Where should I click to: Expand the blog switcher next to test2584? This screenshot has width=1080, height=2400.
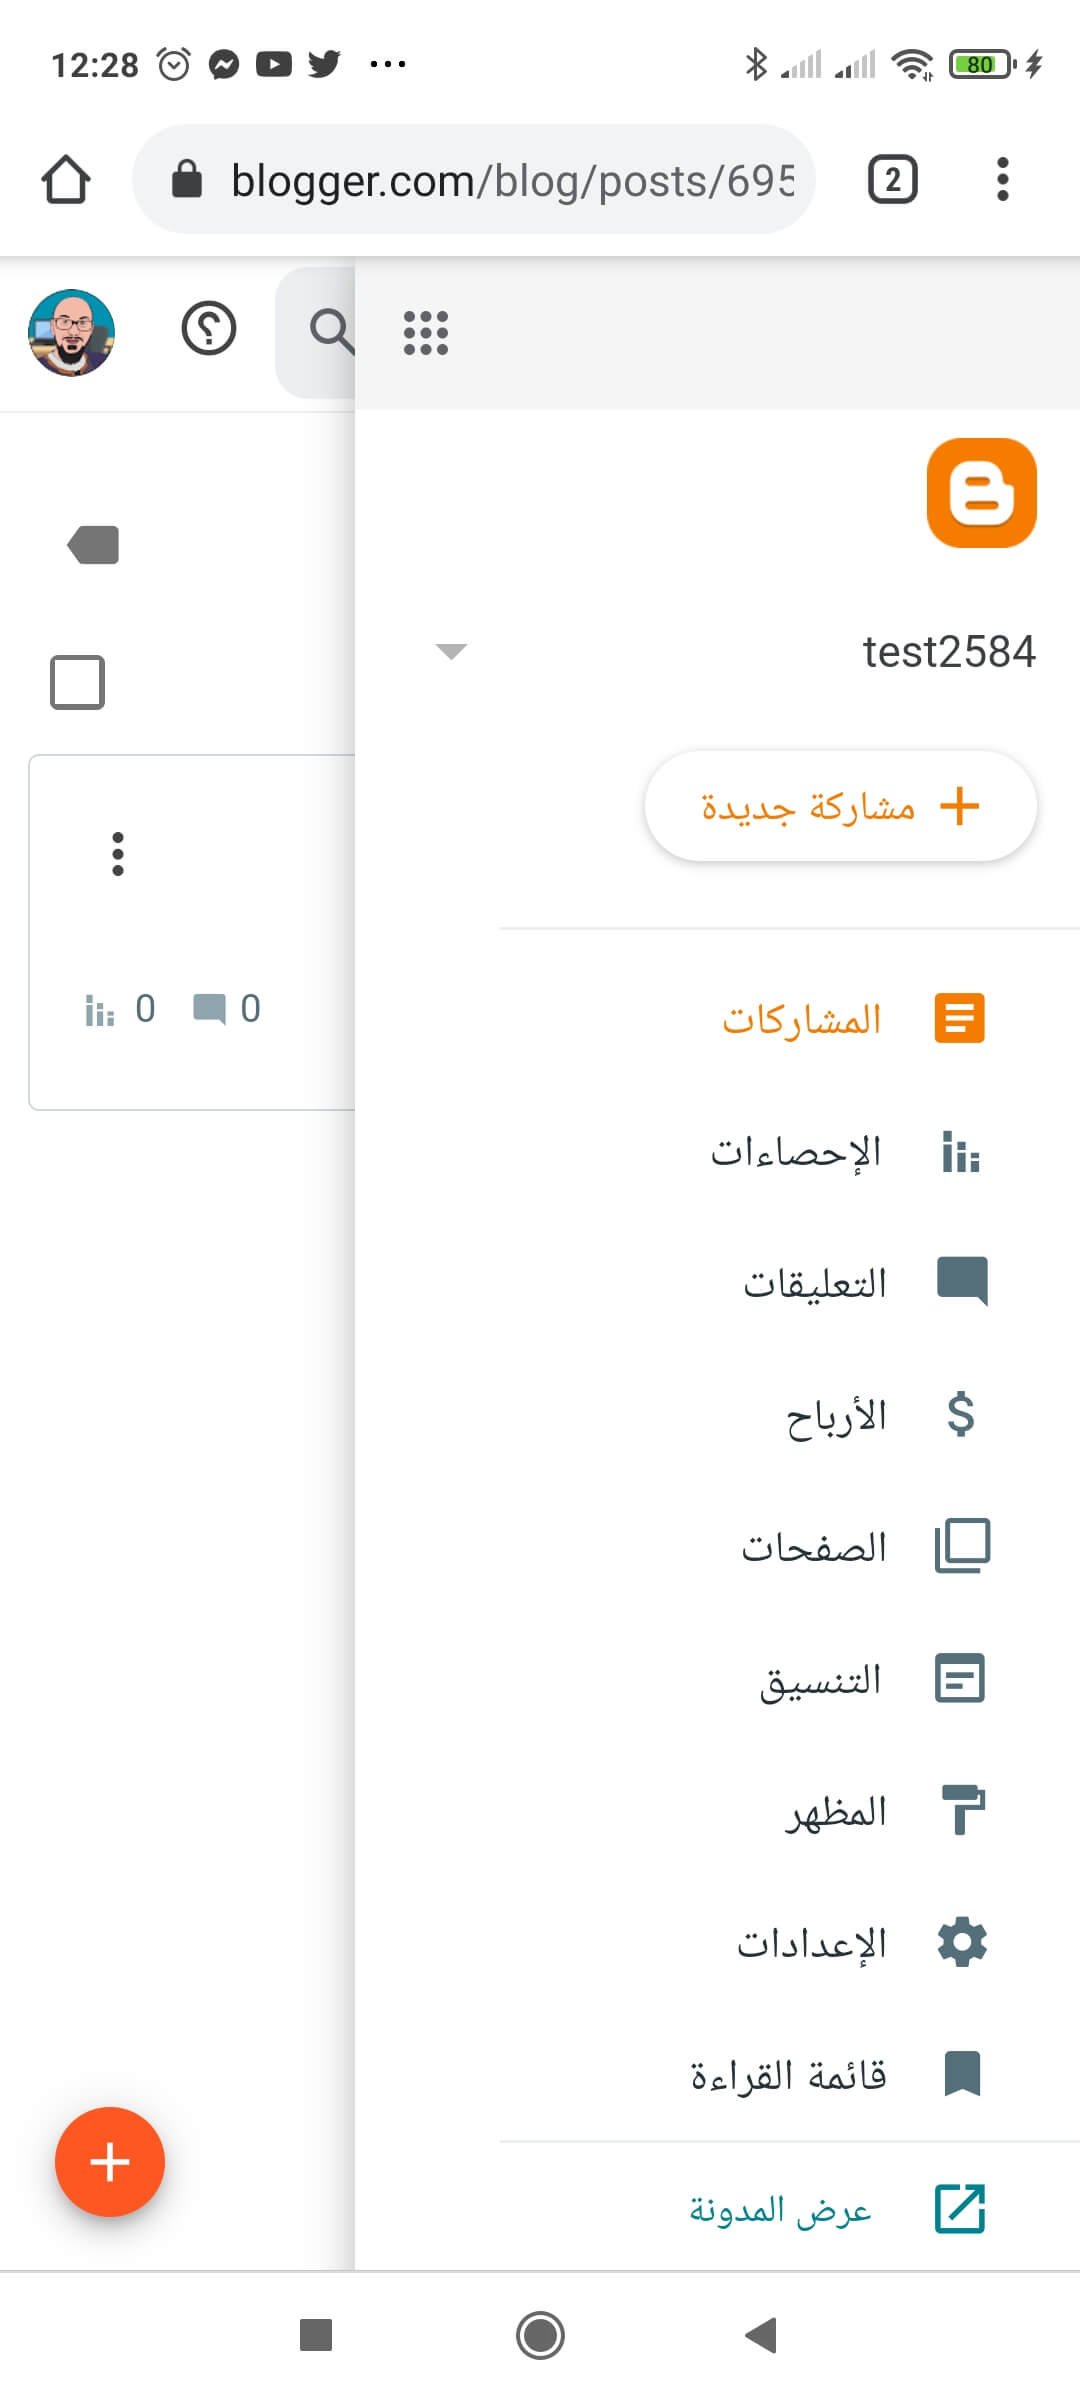tap(452, 650)
